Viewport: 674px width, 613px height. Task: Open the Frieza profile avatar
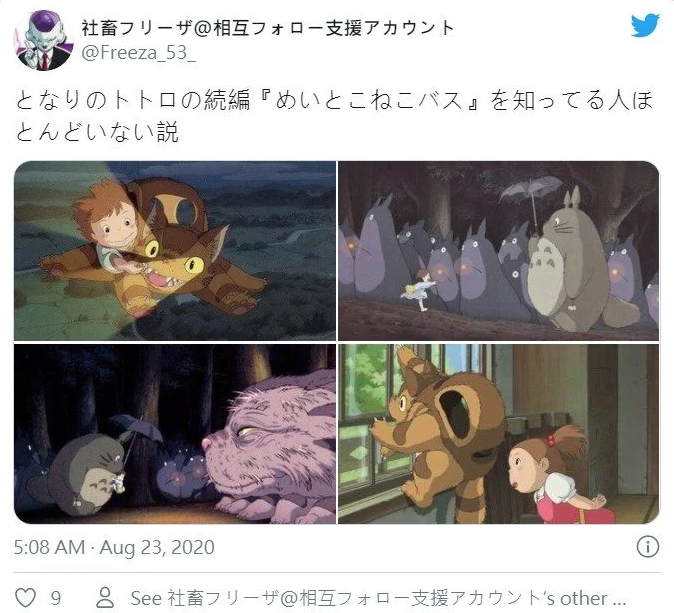(43, 40)
